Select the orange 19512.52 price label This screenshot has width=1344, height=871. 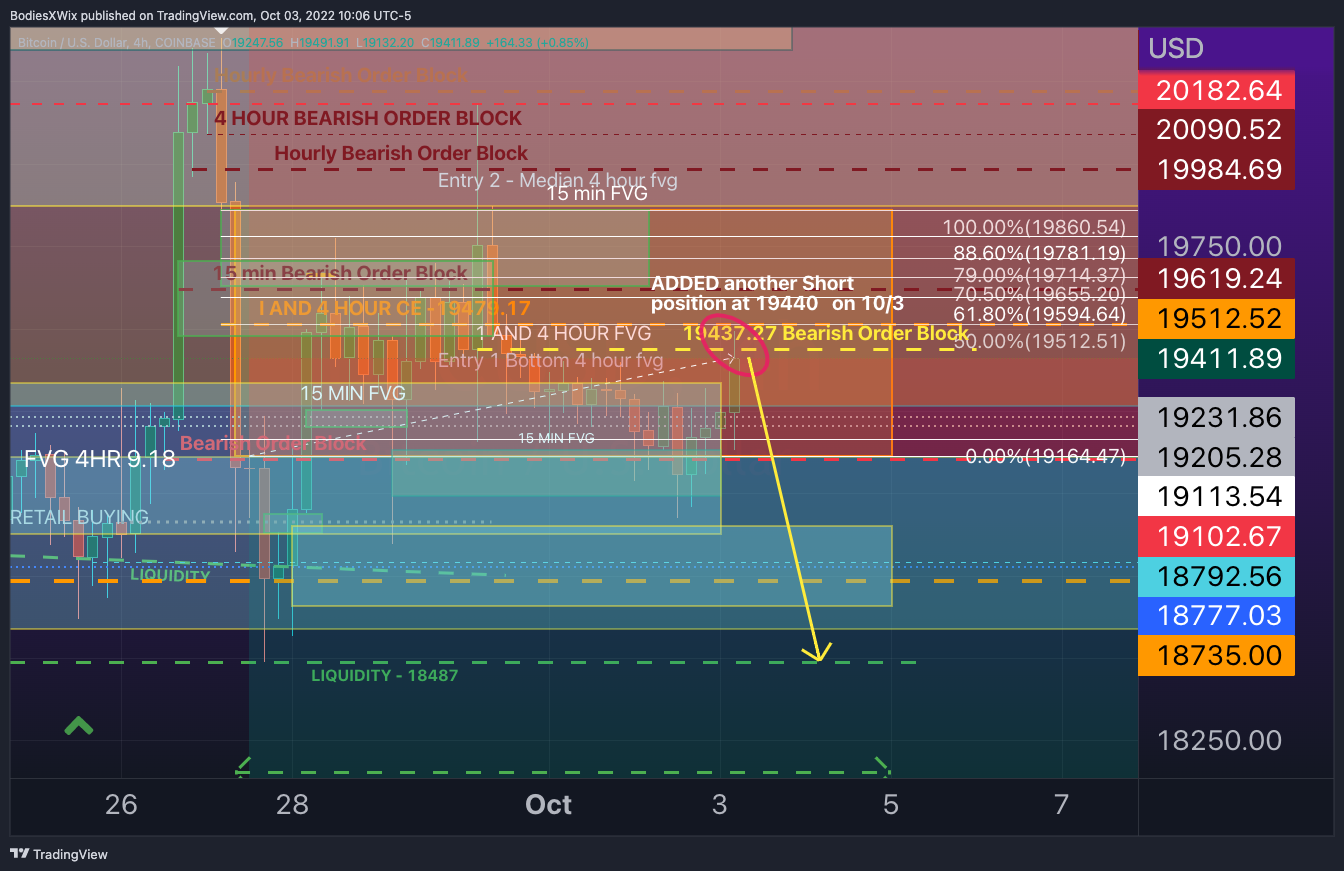point(1217,318)
